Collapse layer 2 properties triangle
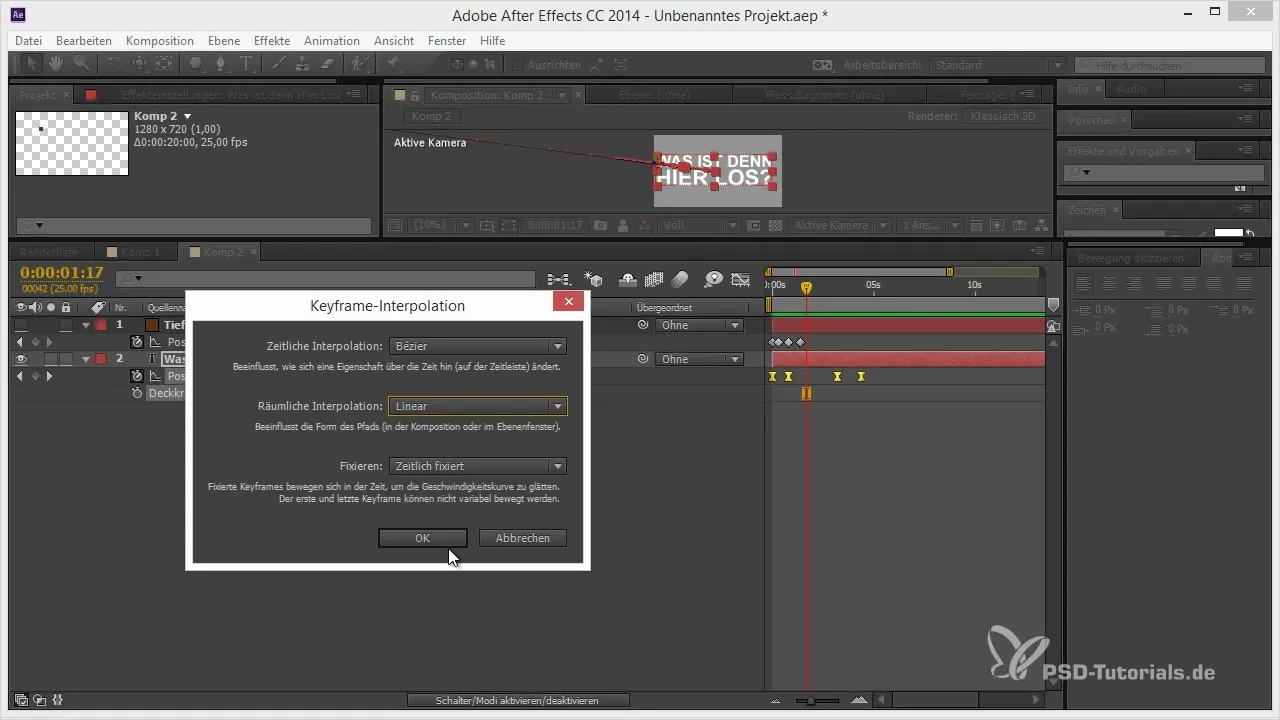This screenshot has height=720, width=1280. click(x=86, y=359)
